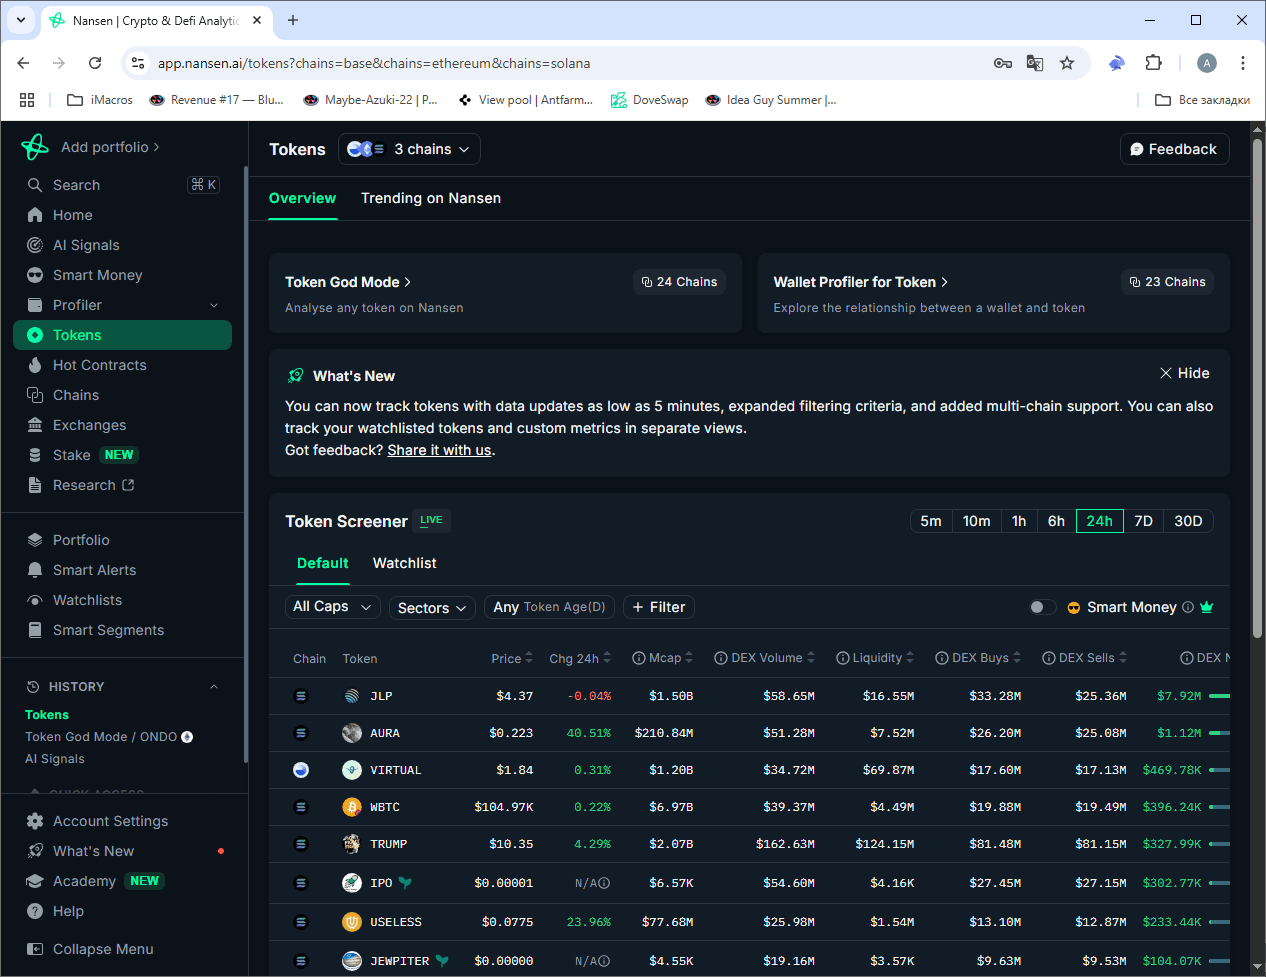Screen dimensions: 1266x977
Task: Select Tokens in sidebar menu
Action: [x=123, y=335]
